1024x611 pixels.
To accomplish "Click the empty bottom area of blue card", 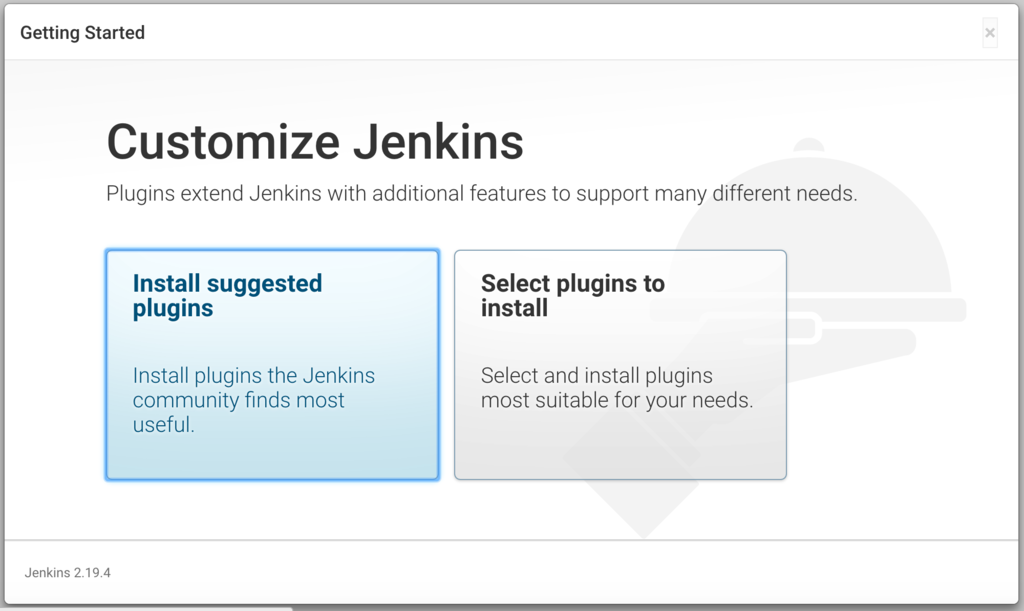I will pos(272,457).
